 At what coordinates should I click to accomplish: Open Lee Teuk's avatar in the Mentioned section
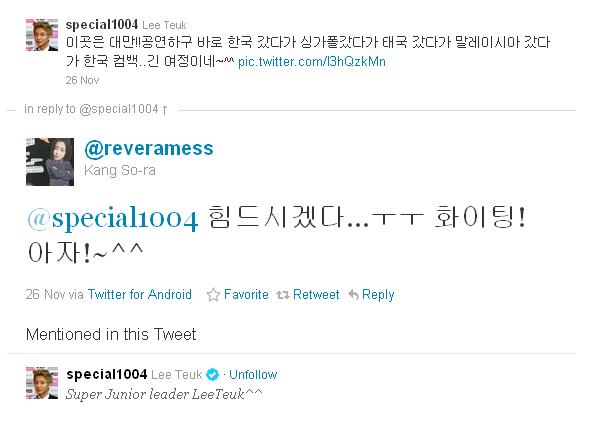coord(42,383)
